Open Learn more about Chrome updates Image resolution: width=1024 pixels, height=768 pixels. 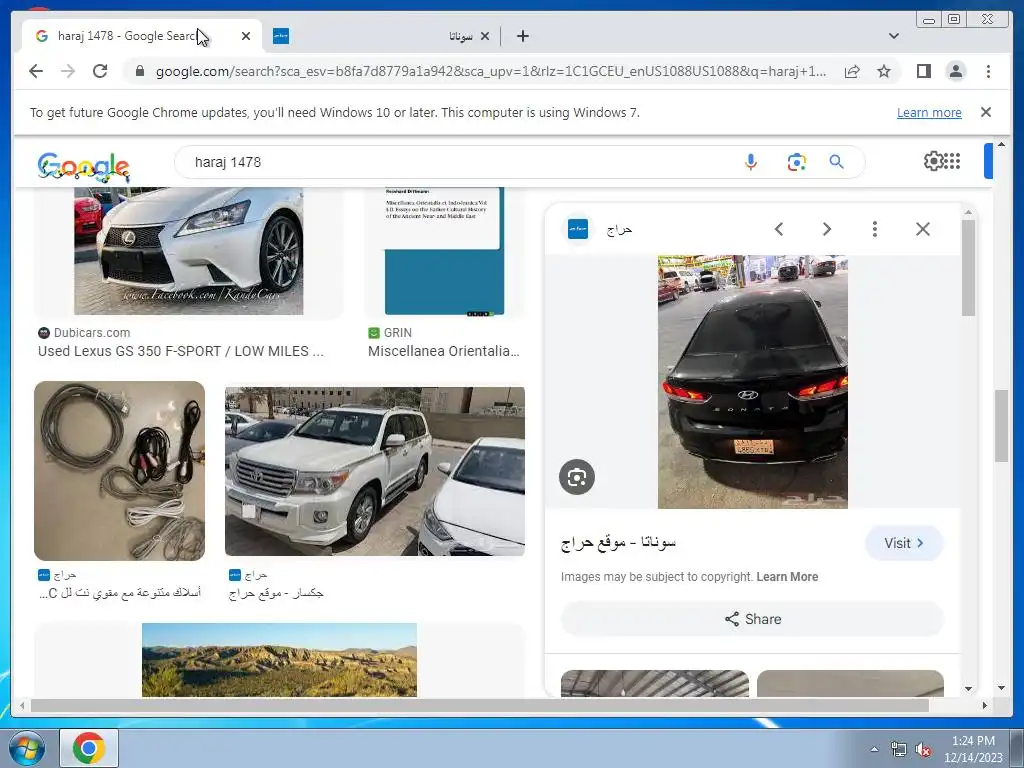[x=929, y=112]
